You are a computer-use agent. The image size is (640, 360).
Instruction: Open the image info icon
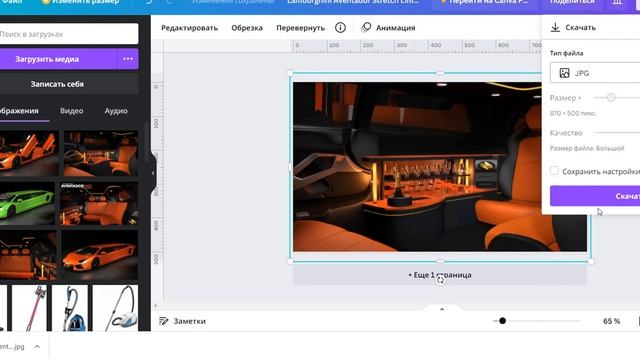pyautogui.click(x=340, y=27)
